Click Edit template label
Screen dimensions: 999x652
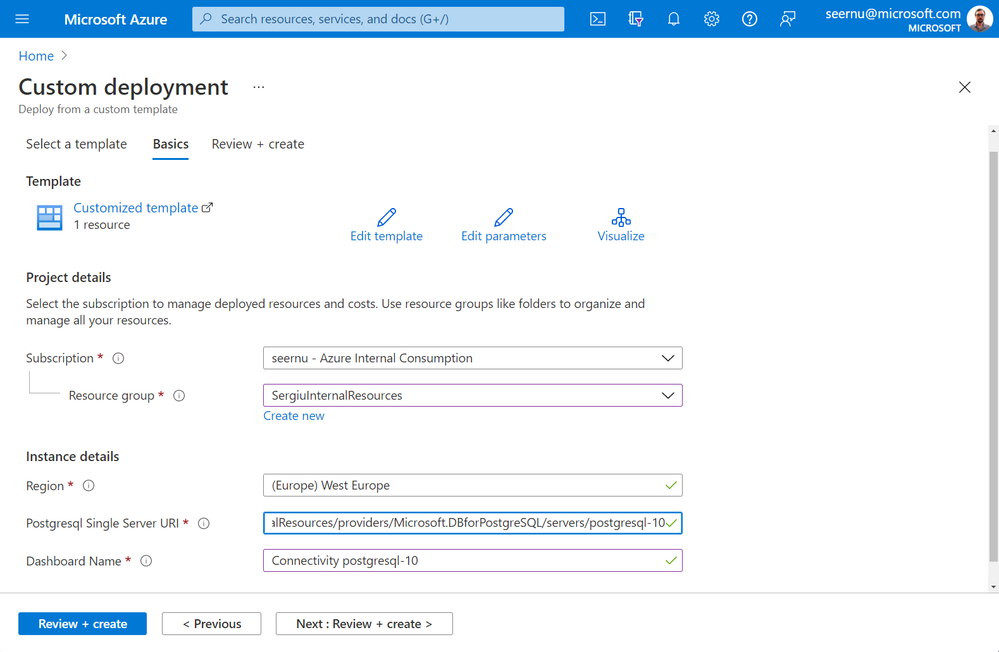tap(386, 236)
